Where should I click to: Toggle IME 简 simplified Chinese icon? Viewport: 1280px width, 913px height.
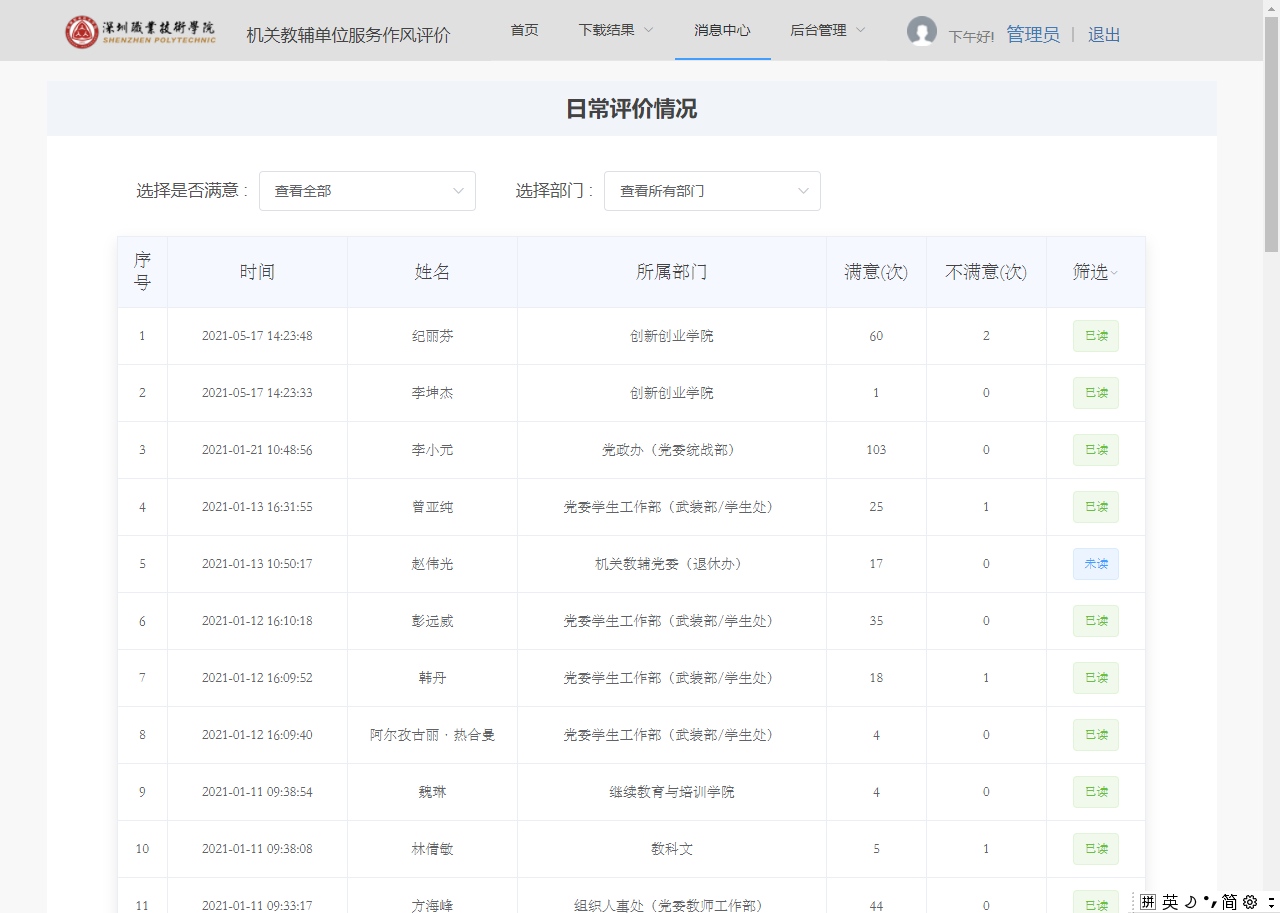(x=1230, y=902)
